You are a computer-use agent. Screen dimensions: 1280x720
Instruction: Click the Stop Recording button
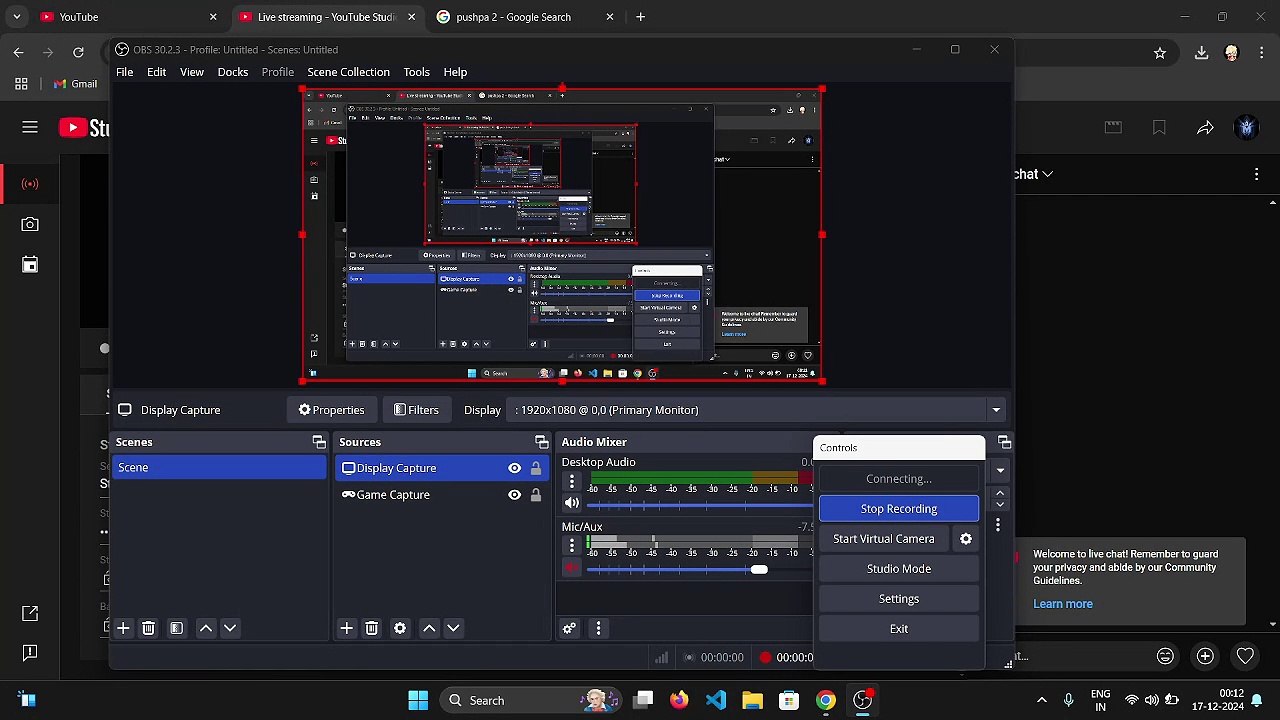[x=899, y=509]
